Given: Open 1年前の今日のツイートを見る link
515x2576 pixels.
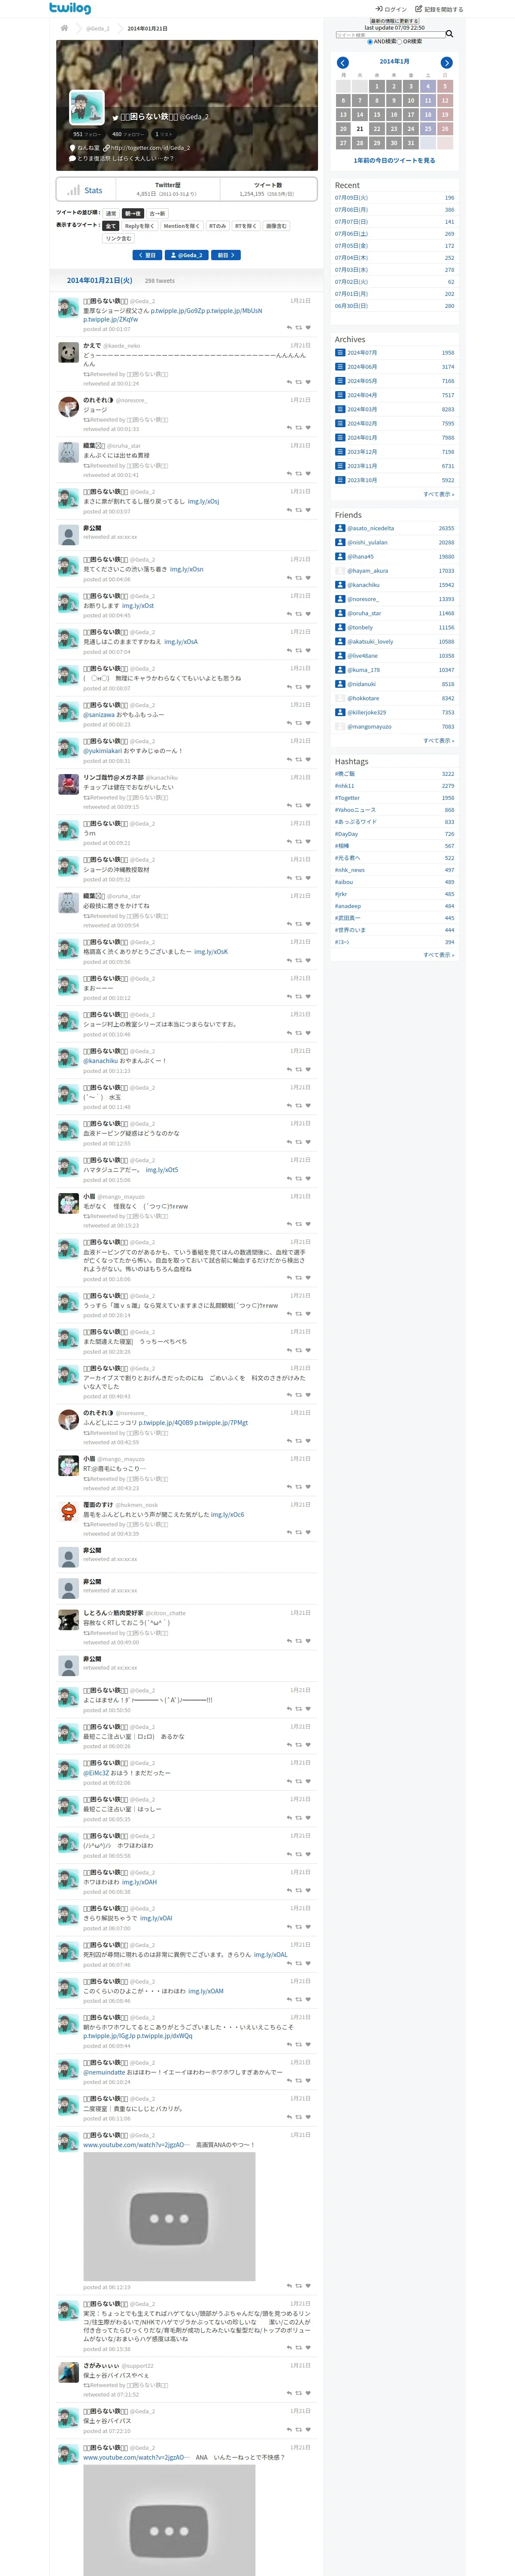Looking at the screenshot, I should point(394,160).
